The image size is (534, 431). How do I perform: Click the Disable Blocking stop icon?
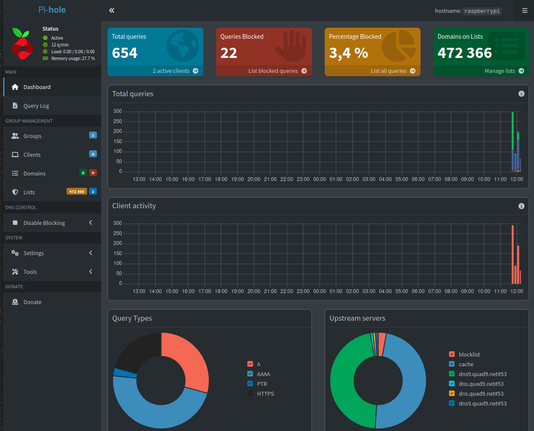pos(15,223)
